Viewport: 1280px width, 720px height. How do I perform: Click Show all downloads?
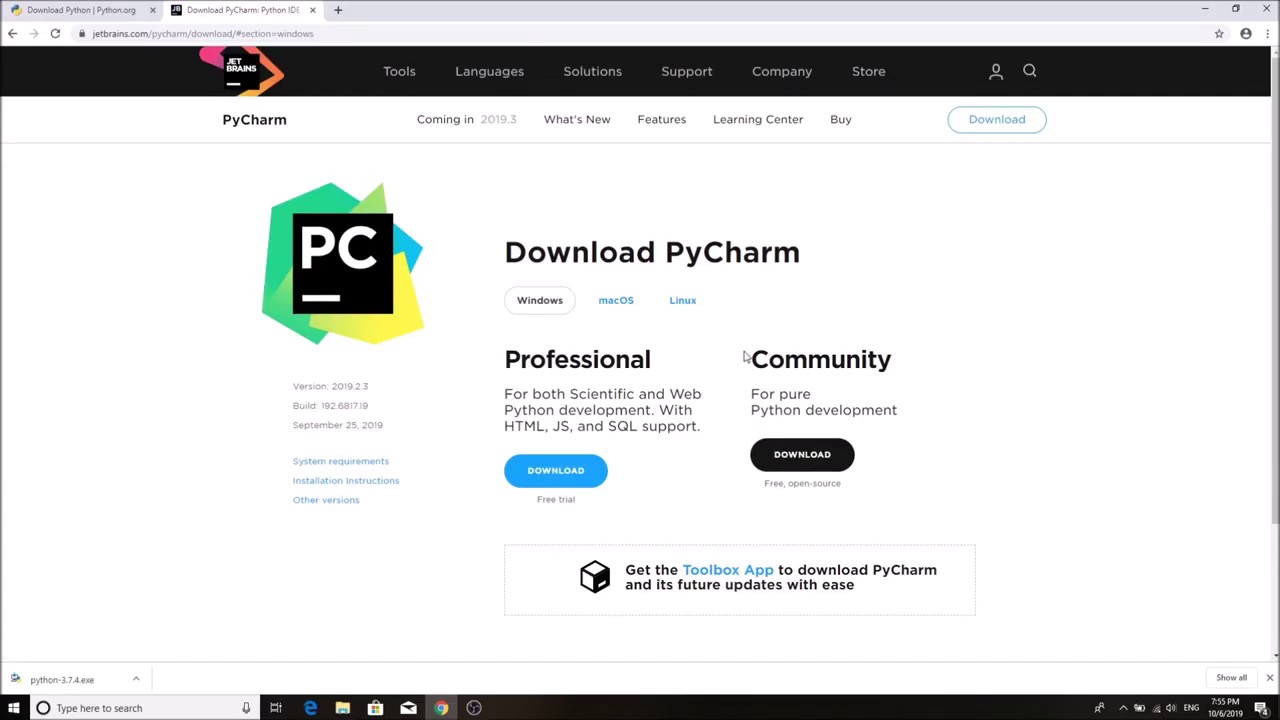[x=1231, y=678]
